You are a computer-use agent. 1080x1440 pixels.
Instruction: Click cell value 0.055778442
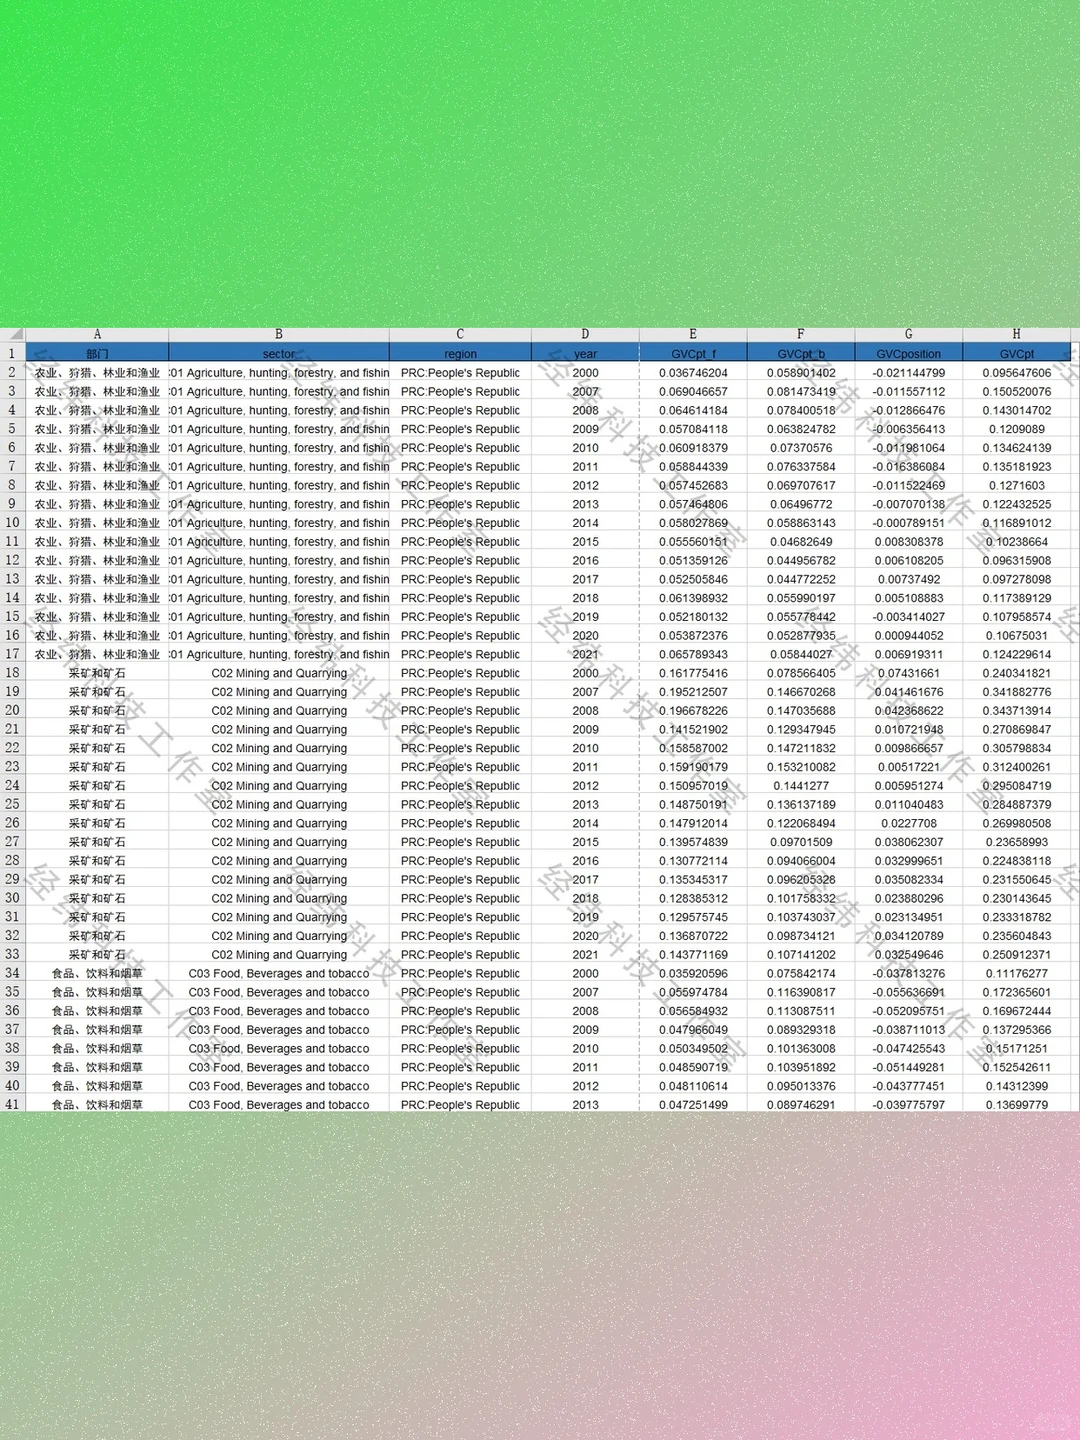(x=801, y=616)
